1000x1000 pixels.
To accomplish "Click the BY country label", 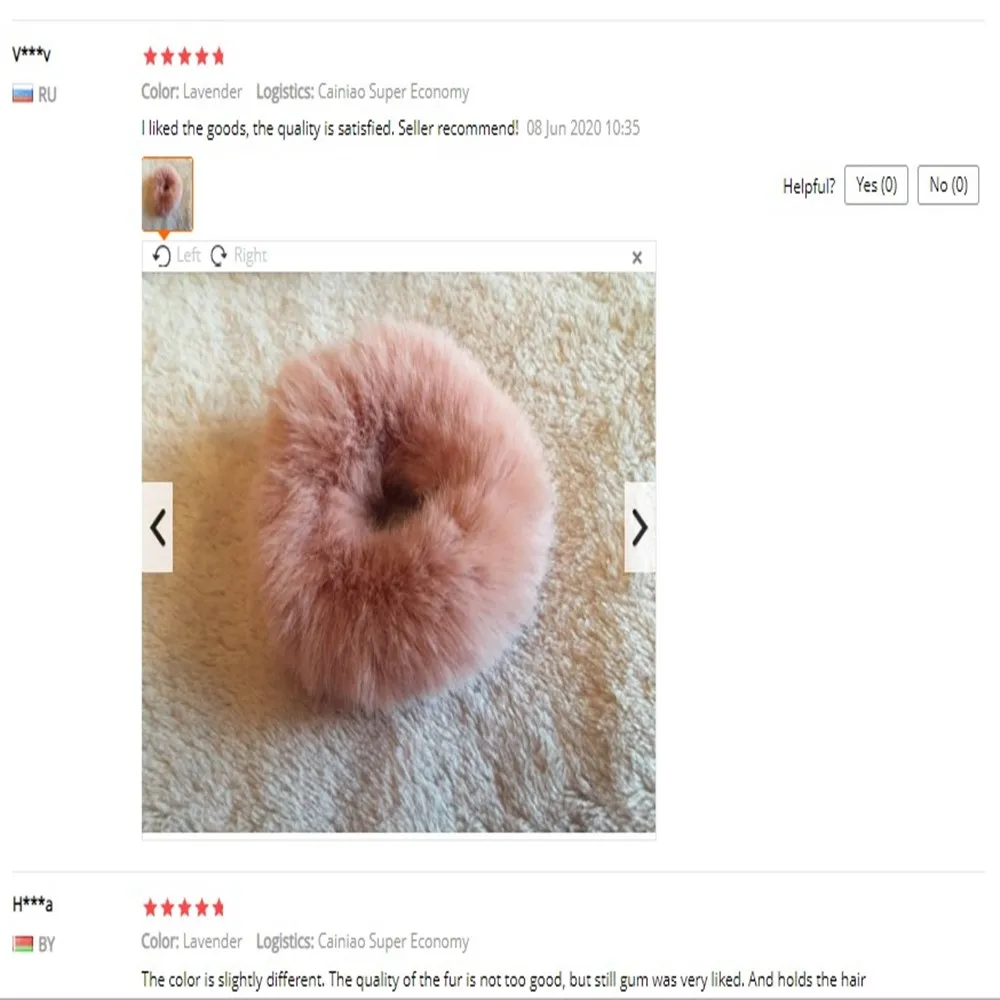I will [47, 945].
